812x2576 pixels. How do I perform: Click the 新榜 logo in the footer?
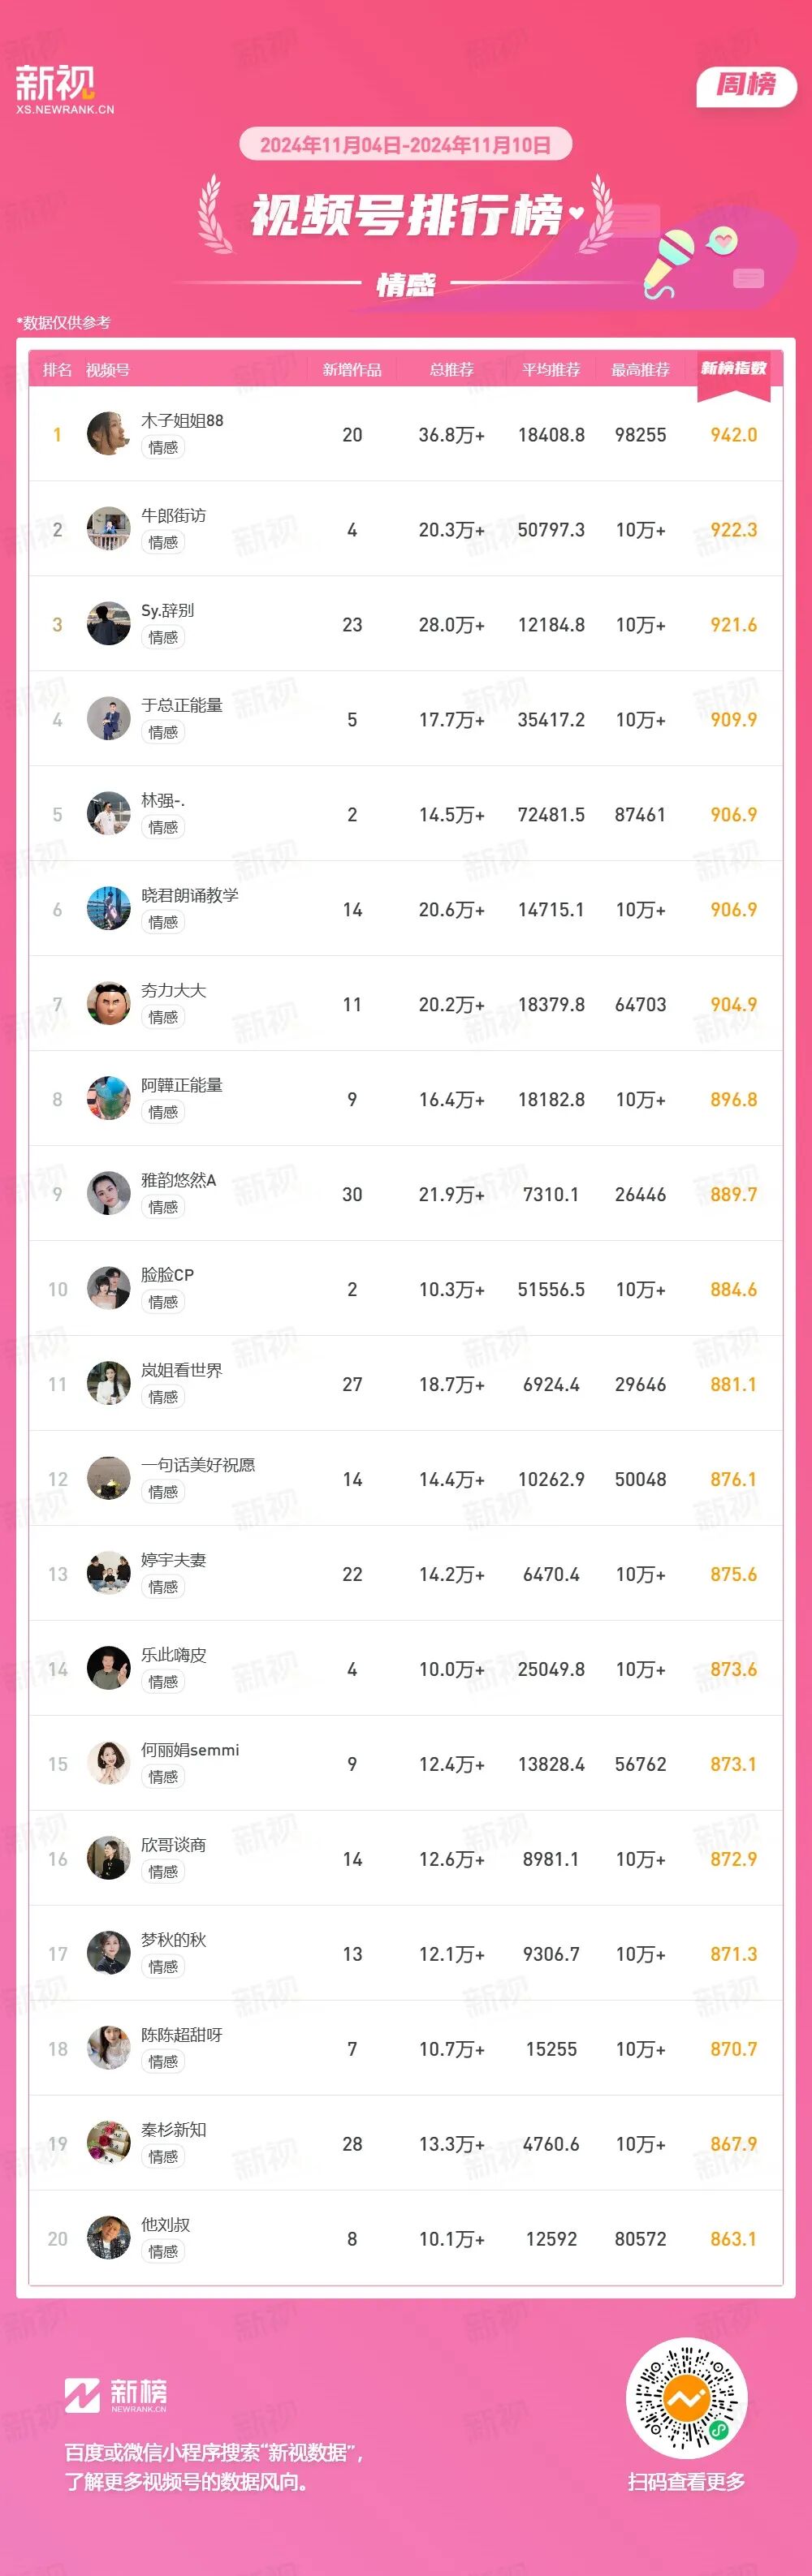[116, 2394]
